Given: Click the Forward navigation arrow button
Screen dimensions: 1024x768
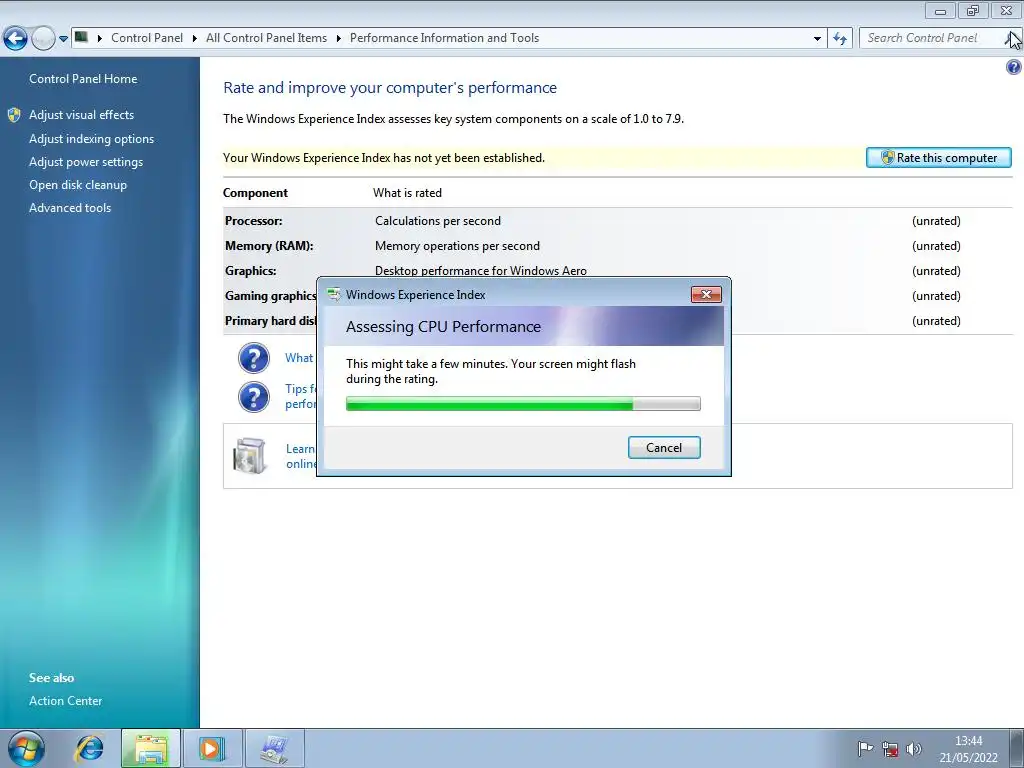Looking at the screenshot, I should coord(43,39).
